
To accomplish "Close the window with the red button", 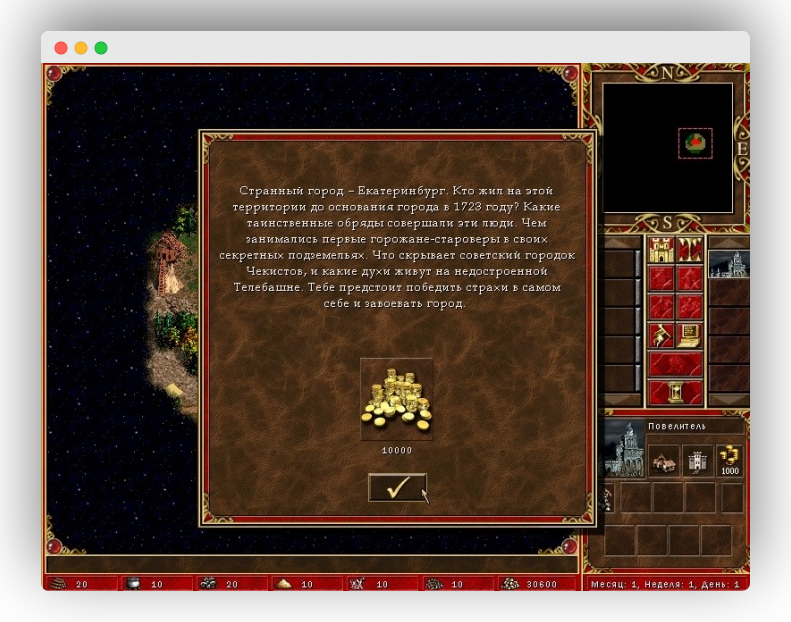I will [61, 48].
